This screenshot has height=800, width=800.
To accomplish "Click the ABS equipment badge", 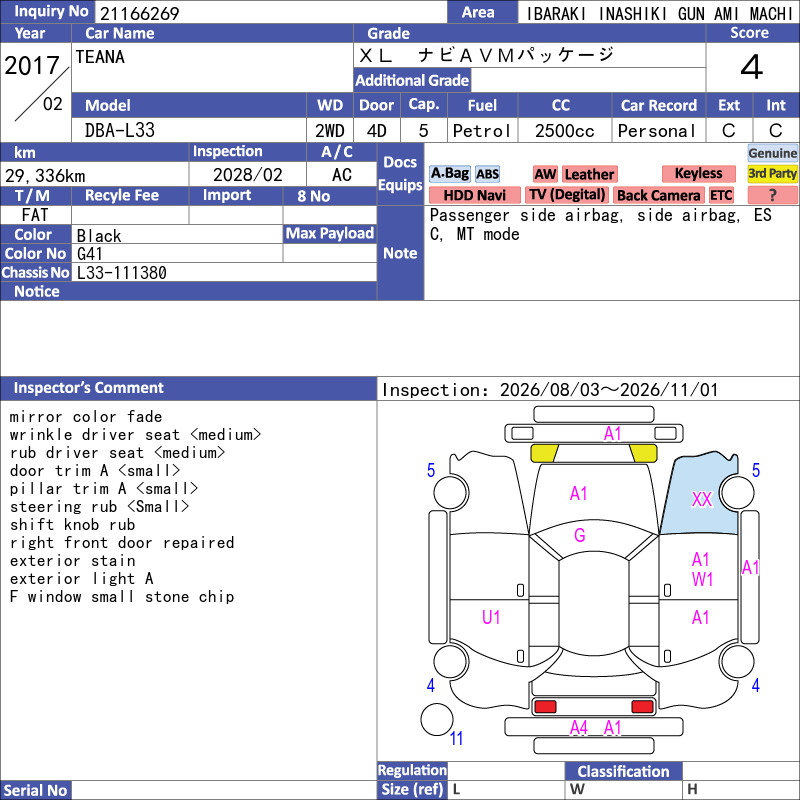I will click(487, 174).
